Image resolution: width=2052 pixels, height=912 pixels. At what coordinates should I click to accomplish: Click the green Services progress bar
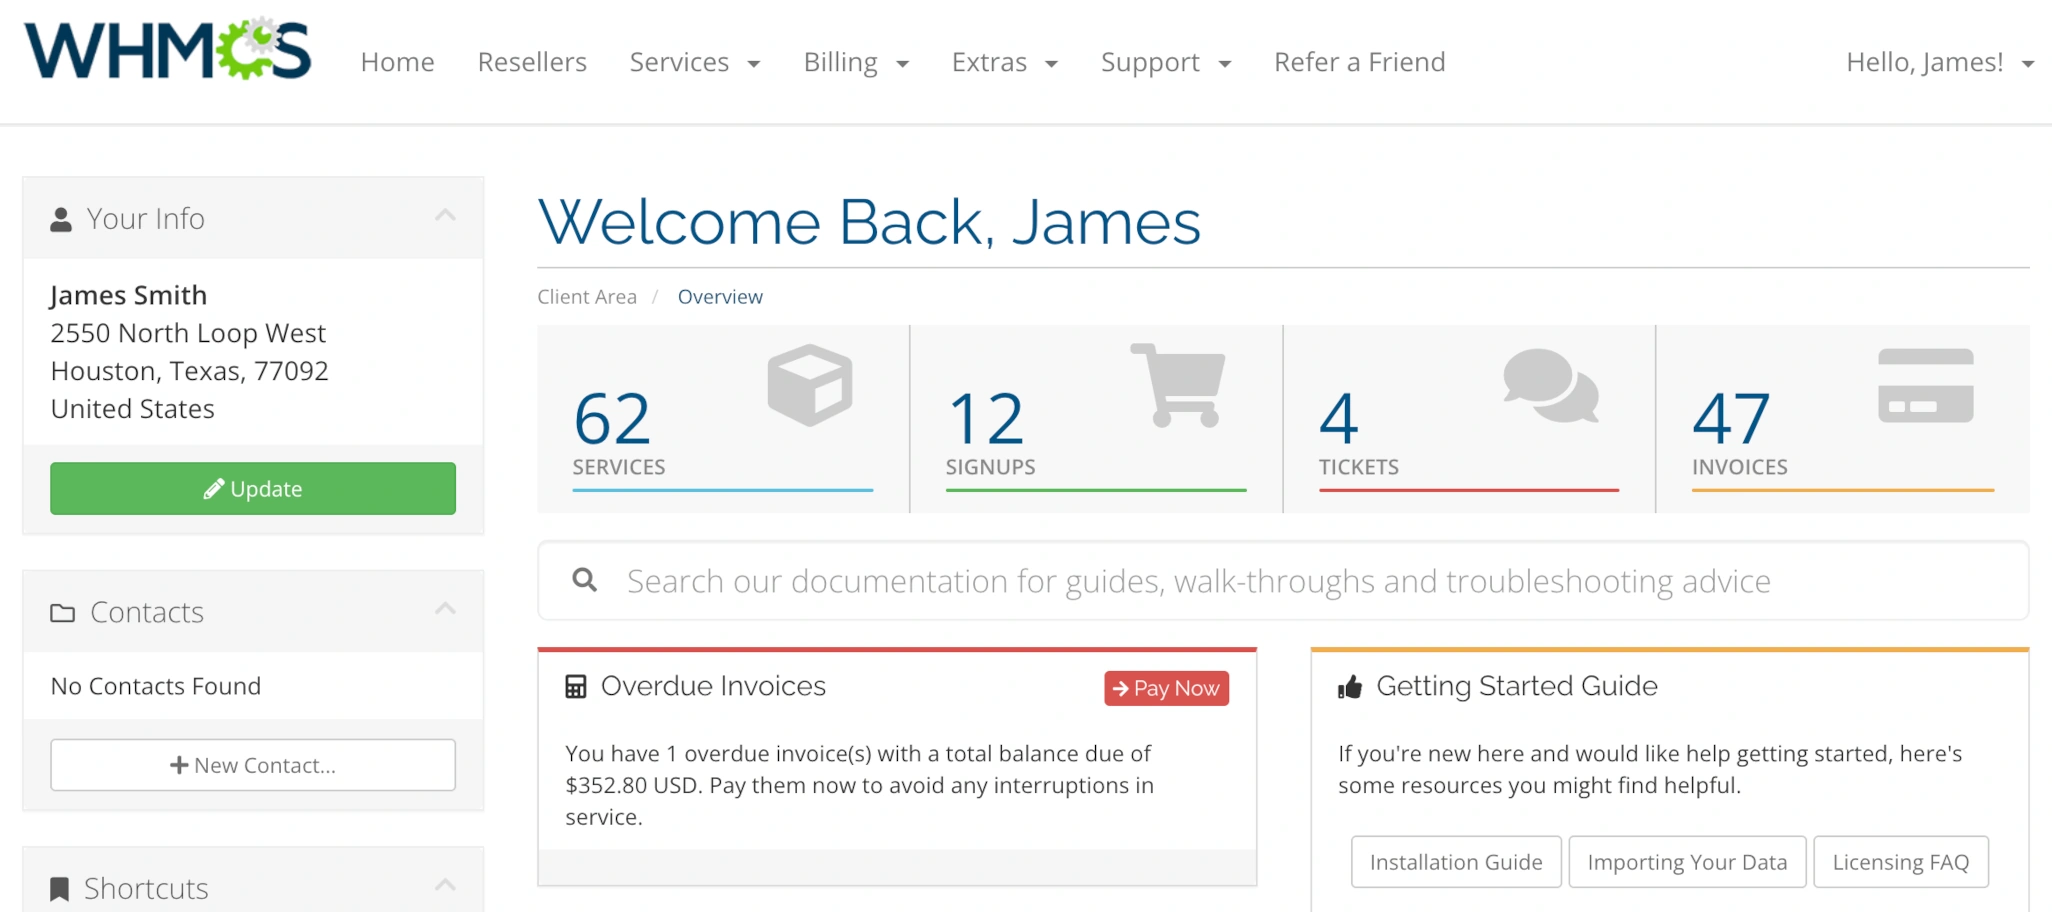tap(1095, 490)
